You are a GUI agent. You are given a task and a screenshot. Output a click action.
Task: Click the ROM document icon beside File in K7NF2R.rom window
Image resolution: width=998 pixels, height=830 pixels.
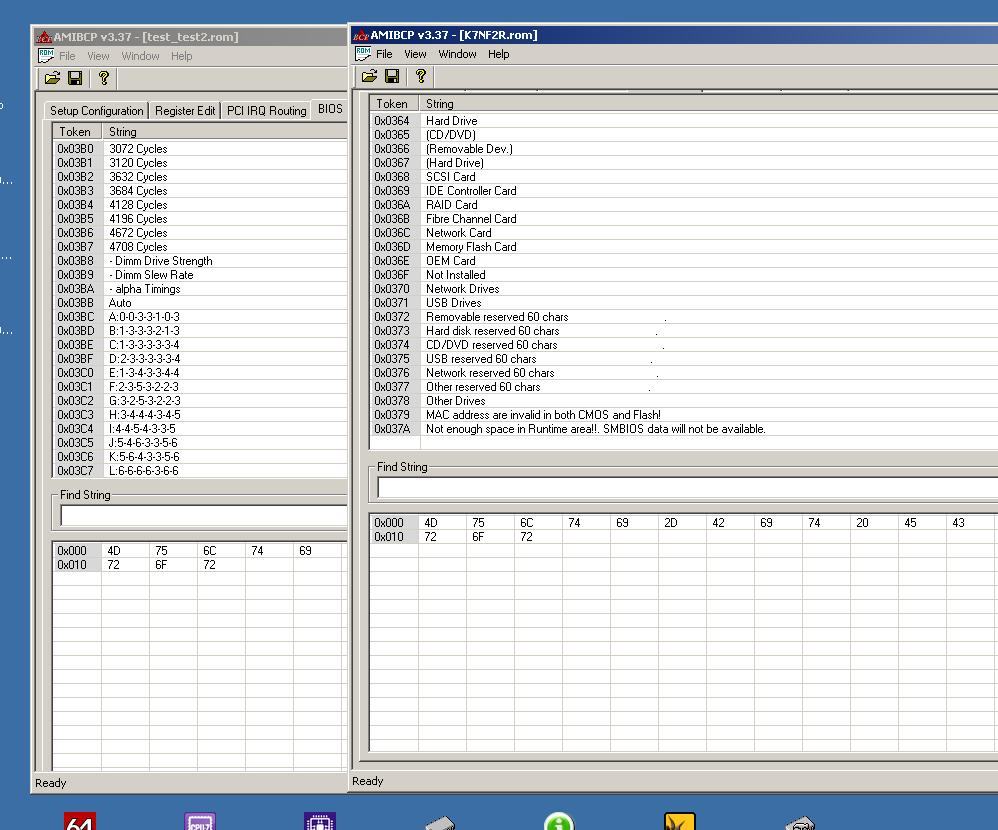pyautogui.click(x=363, y=54)
